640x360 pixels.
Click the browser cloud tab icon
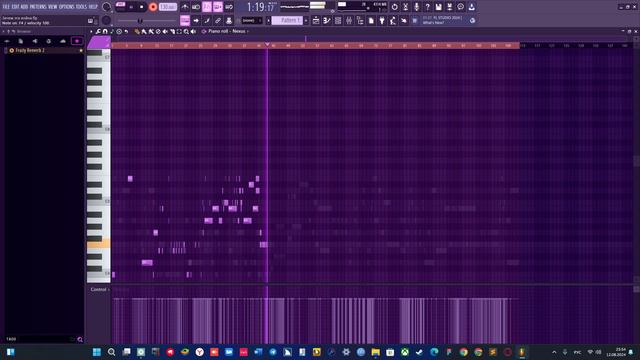(x=62, y=41)
